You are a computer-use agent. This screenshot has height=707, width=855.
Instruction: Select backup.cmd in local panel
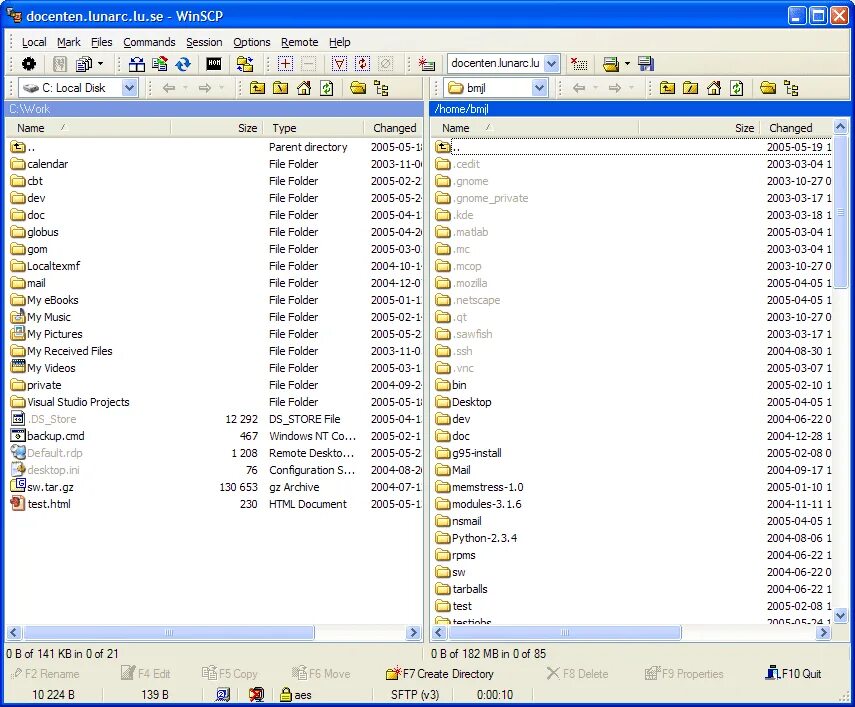pos(47,436)
